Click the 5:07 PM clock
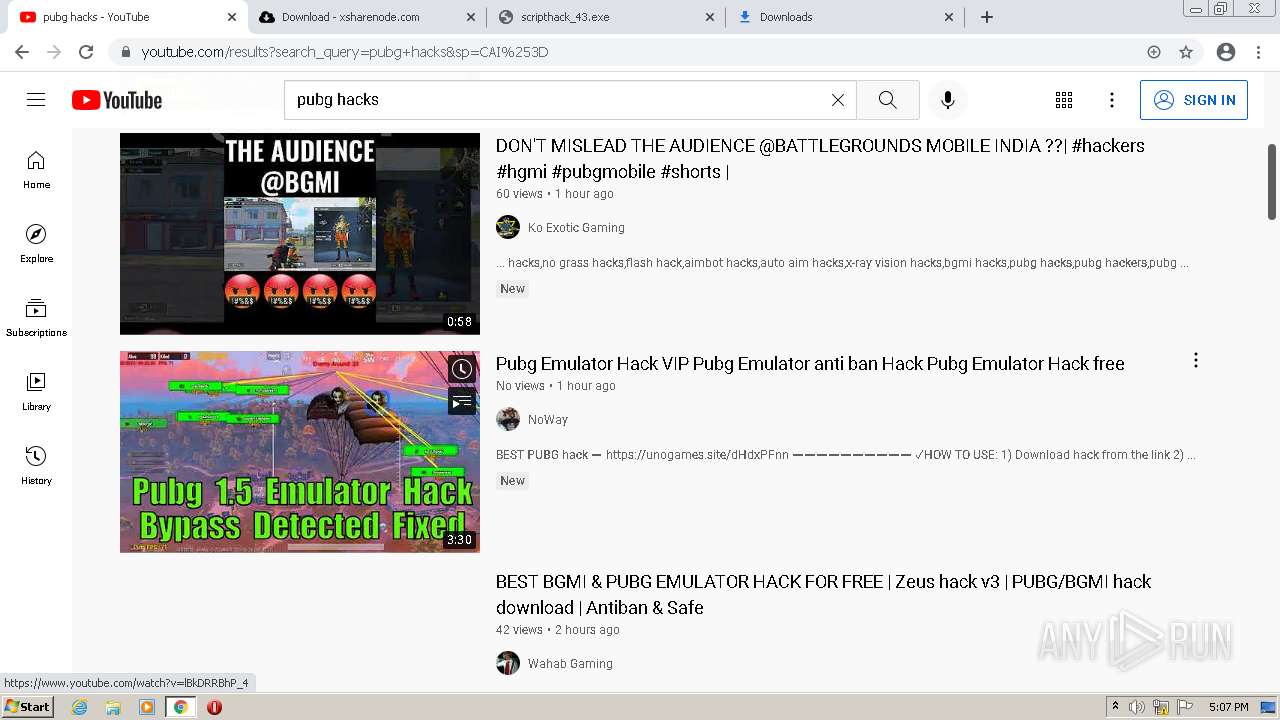1280x720 pixels. (1228, 707)
